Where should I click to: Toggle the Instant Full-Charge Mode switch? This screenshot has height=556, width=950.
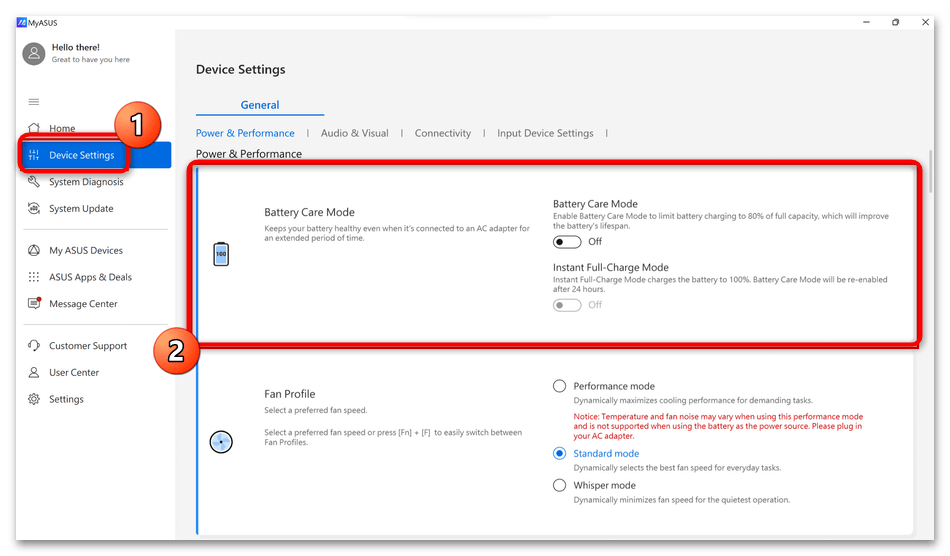click(x=566, y=305)
